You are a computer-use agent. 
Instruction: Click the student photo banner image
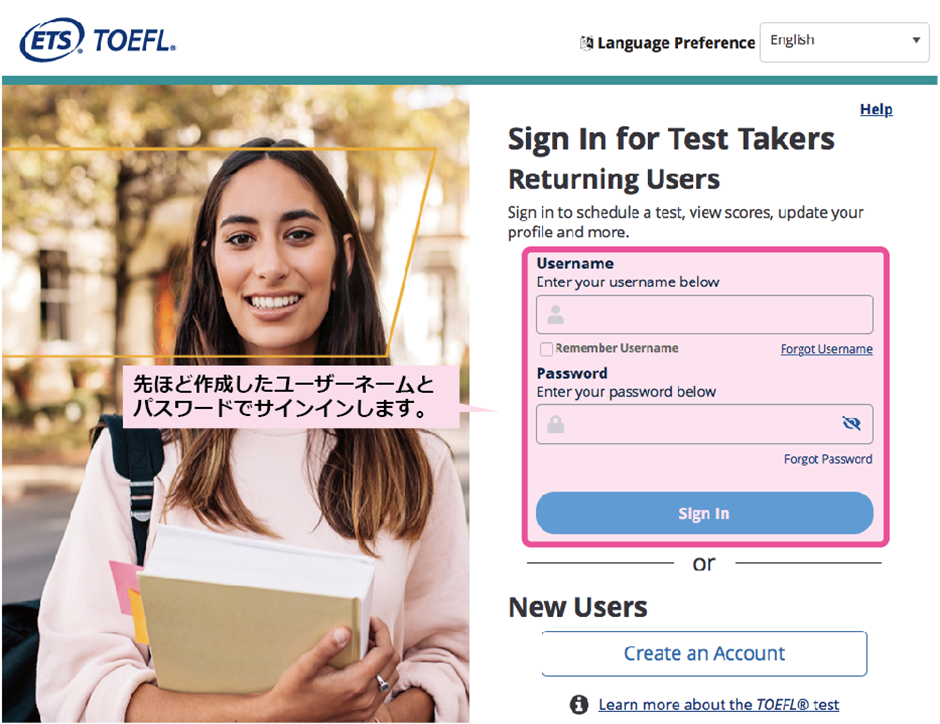click(x=236, y=403)
